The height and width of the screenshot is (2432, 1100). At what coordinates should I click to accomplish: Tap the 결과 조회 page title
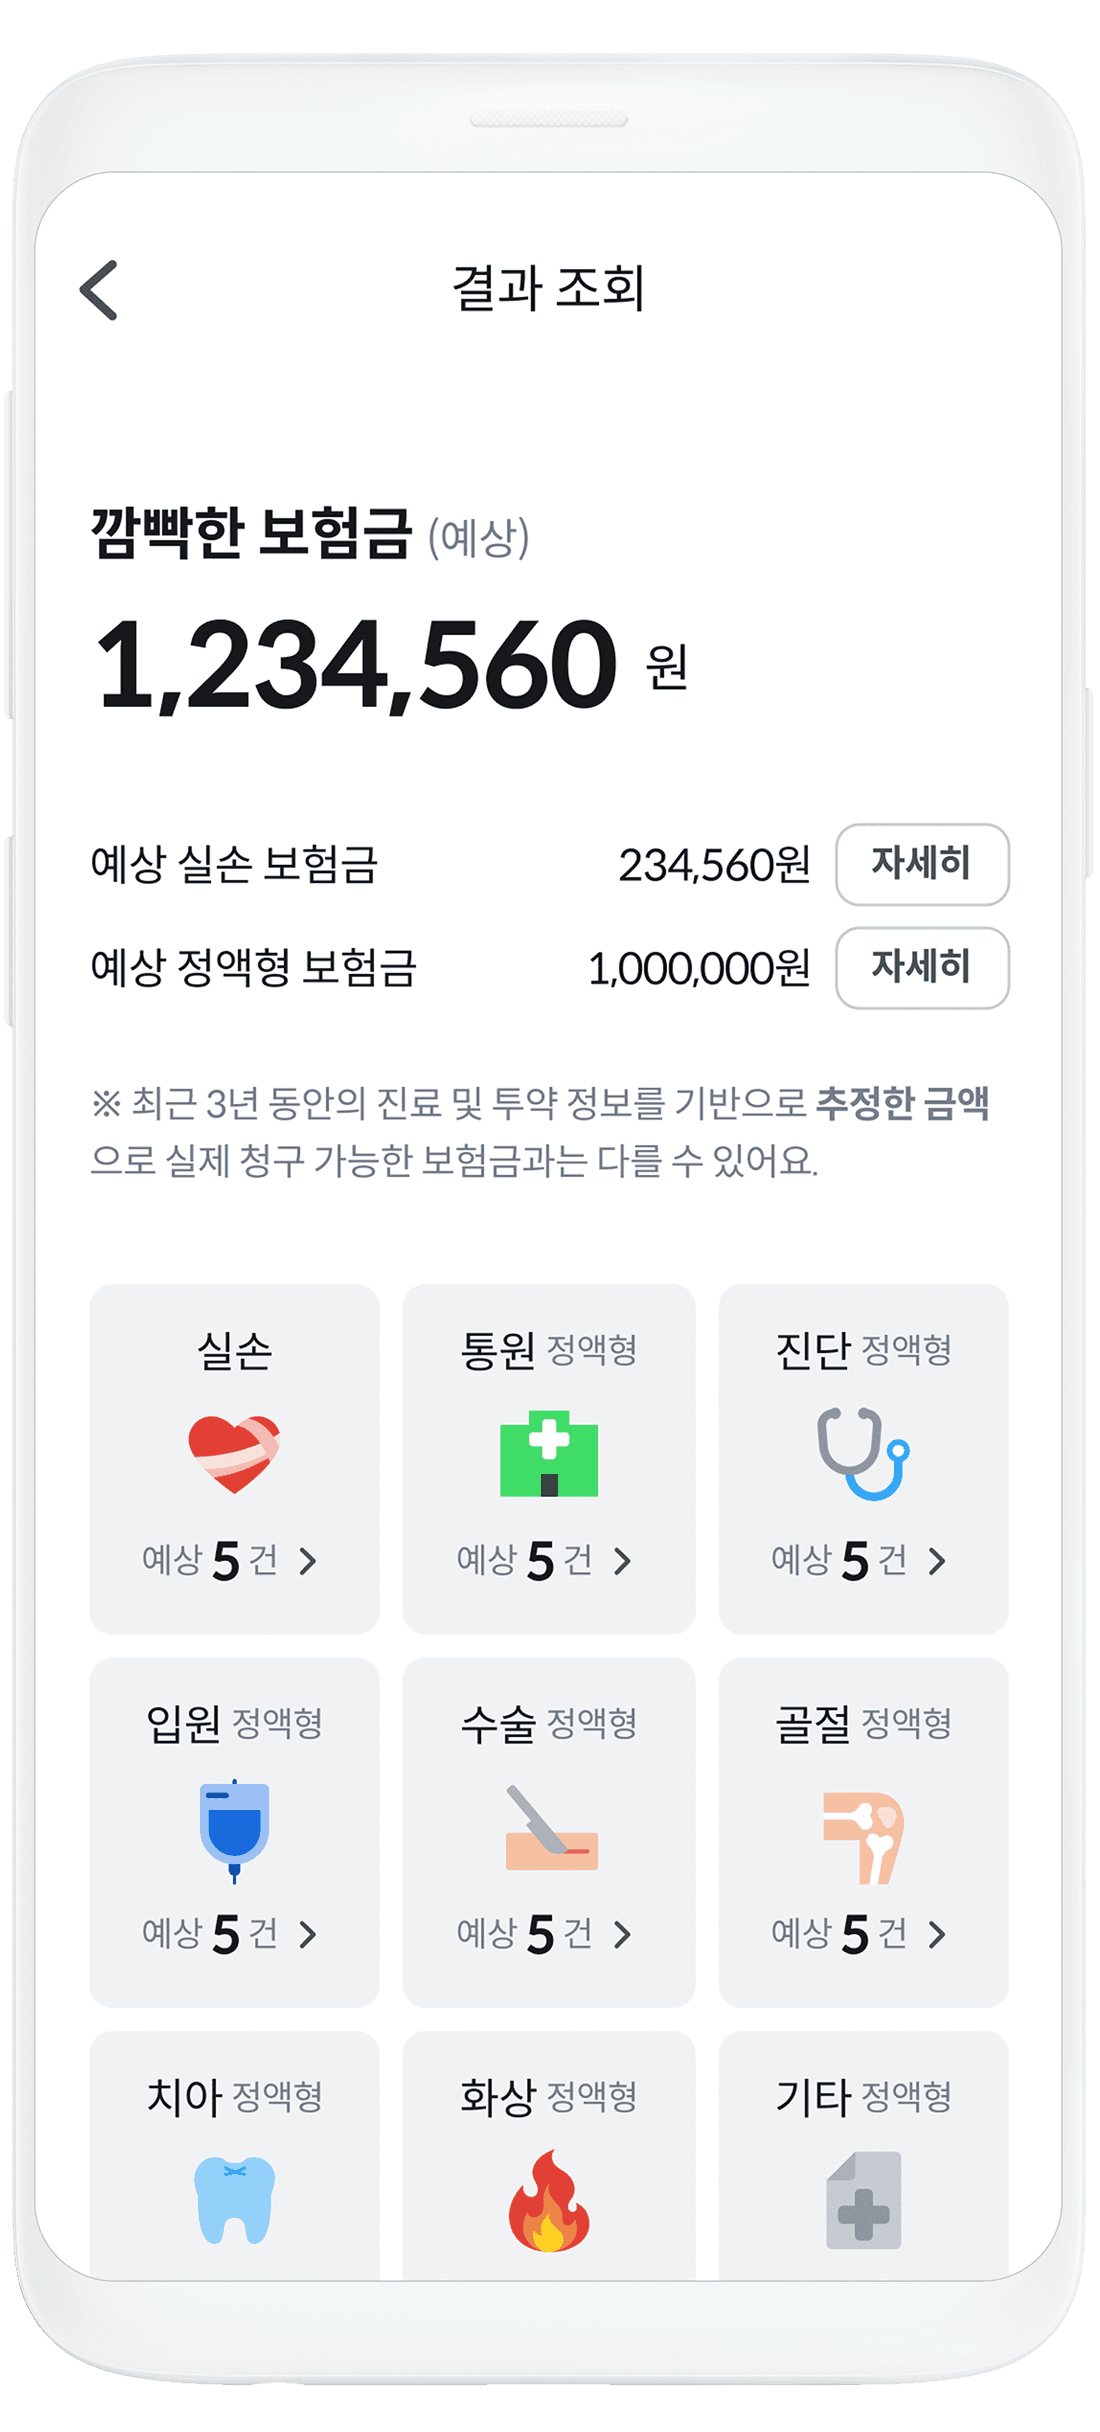[549, 288]
